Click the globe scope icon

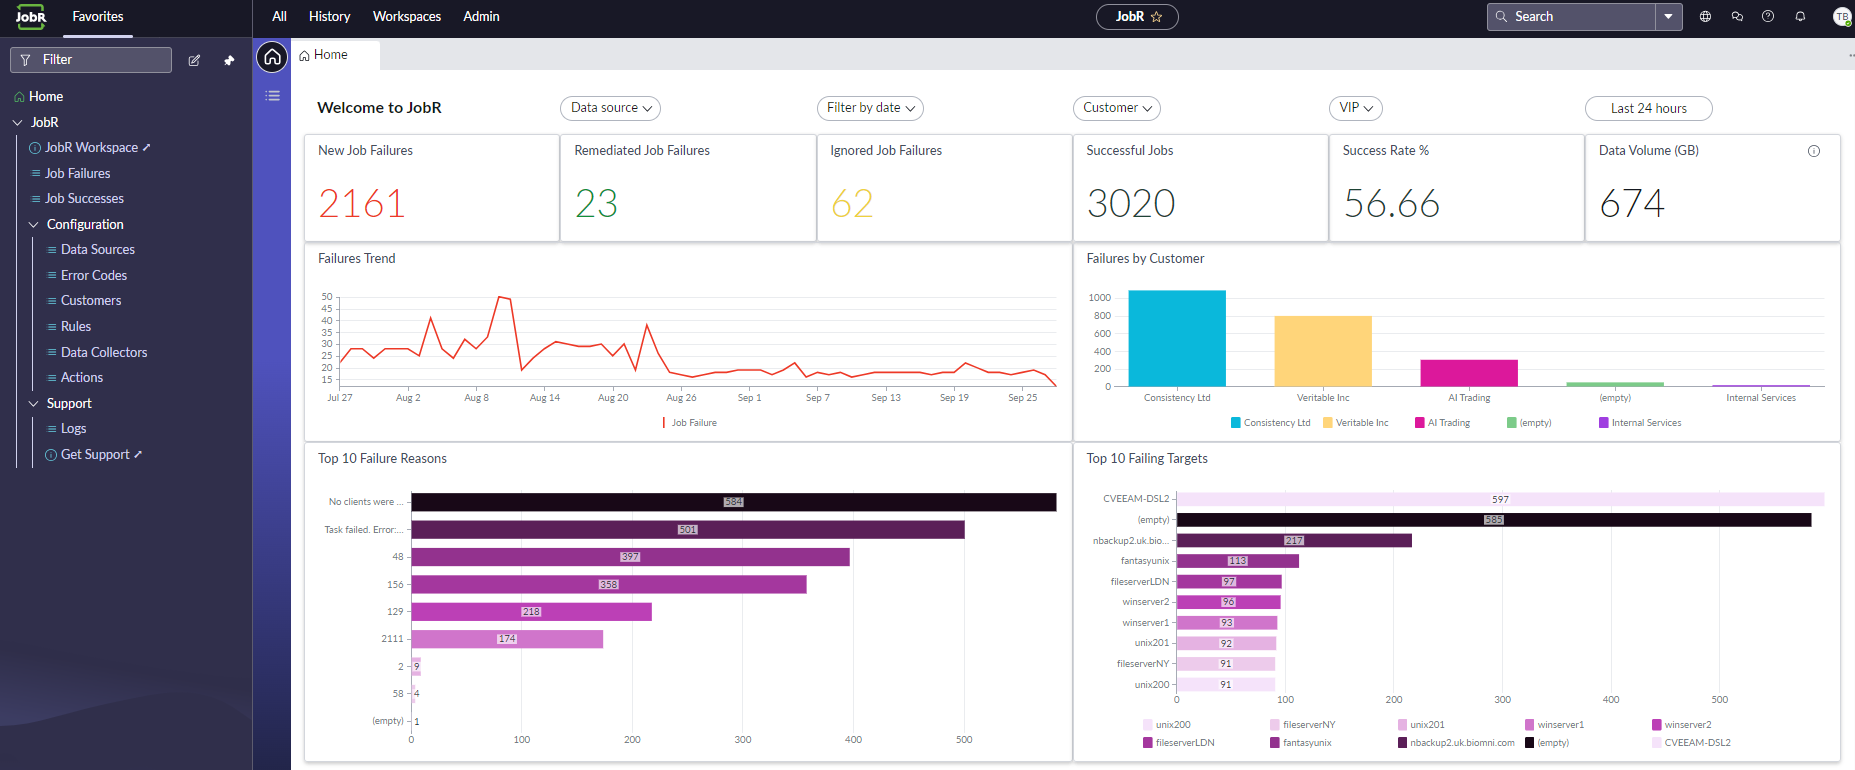1705,16
